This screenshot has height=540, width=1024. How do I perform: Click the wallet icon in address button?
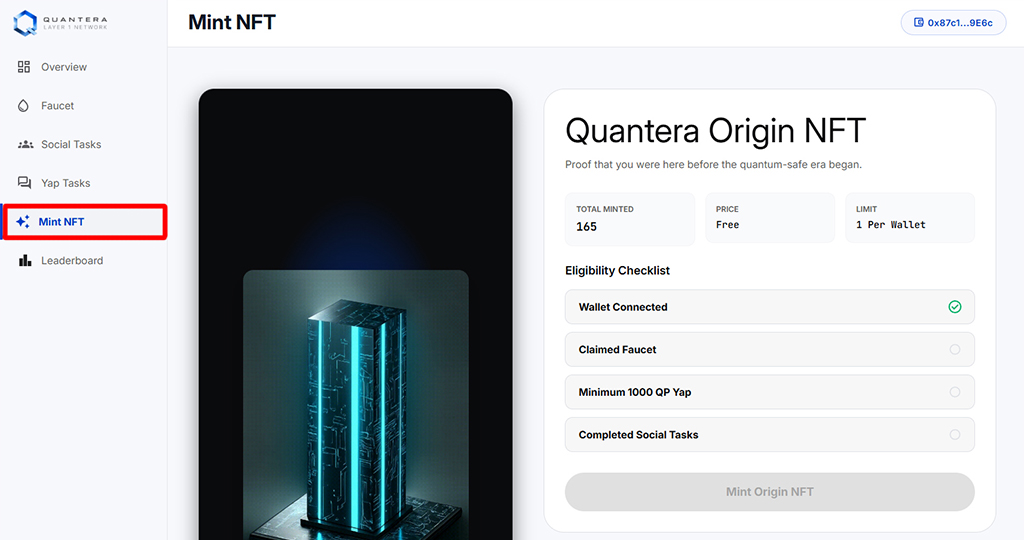click(918, 22)
